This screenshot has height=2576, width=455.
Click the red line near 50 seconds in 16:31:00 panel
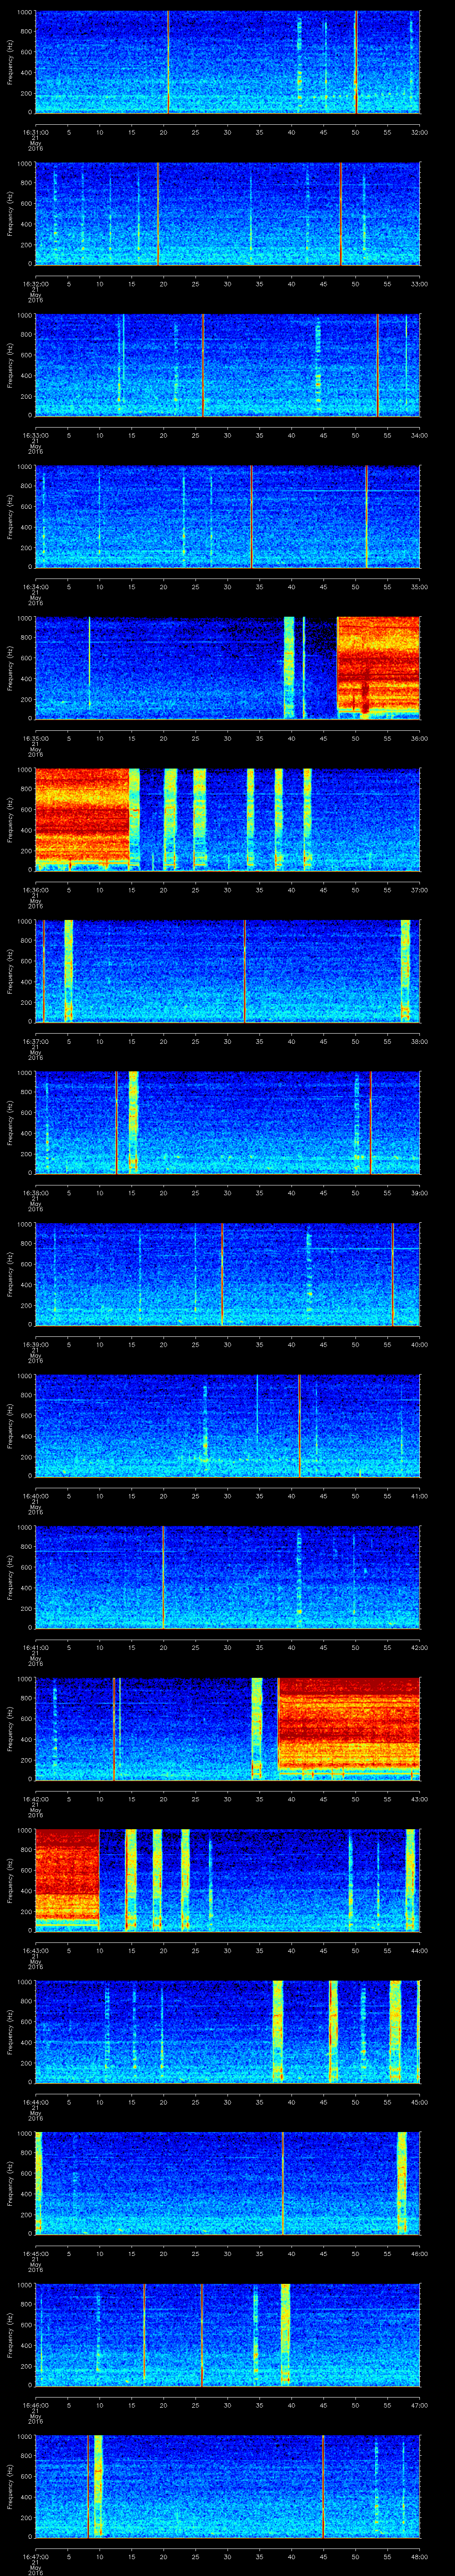pyautogui.click(x=356, y=62)
